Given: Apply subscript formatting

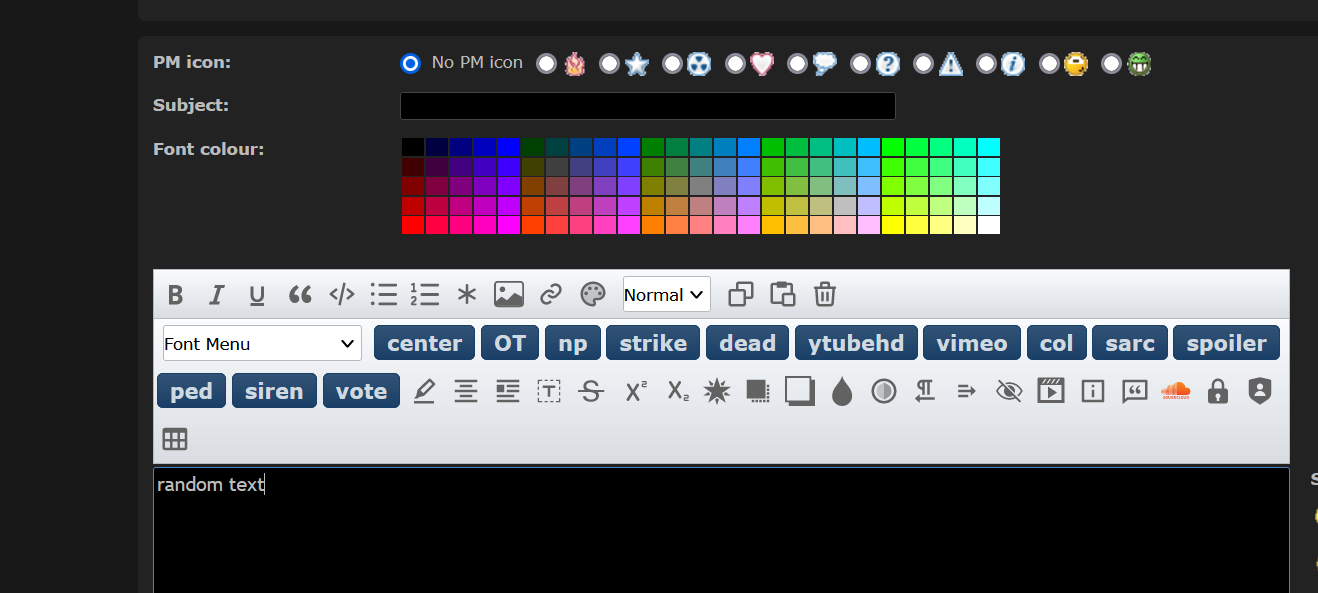Looking at the screenshot, I should [x=678, y=391].
